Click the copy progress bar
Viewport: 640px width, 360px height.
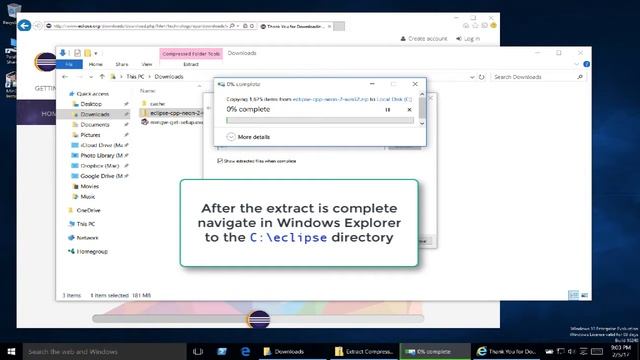(320, 120)
